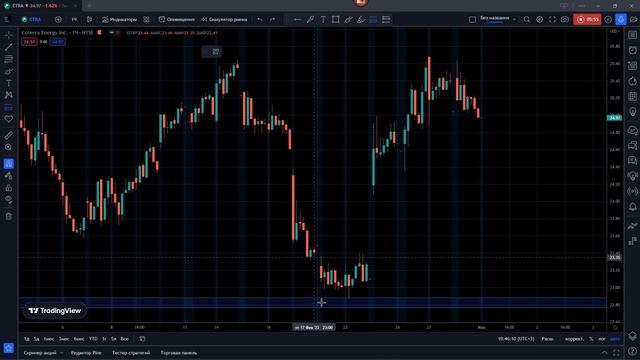Select text tool in left sidebar
The height and width of the screenshot is (360, 640).
tap(9, 83)
